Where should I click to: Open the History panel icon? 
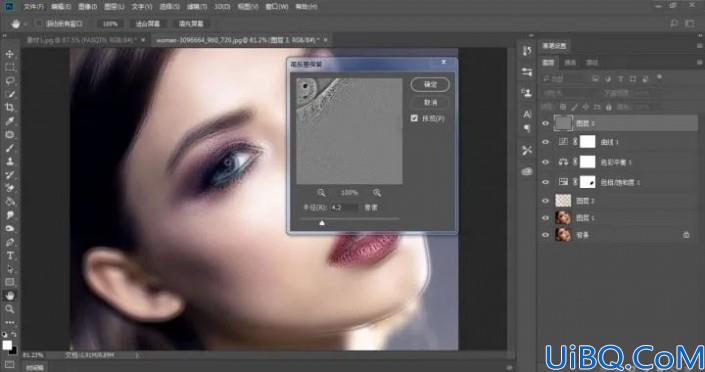click(527, 51)
